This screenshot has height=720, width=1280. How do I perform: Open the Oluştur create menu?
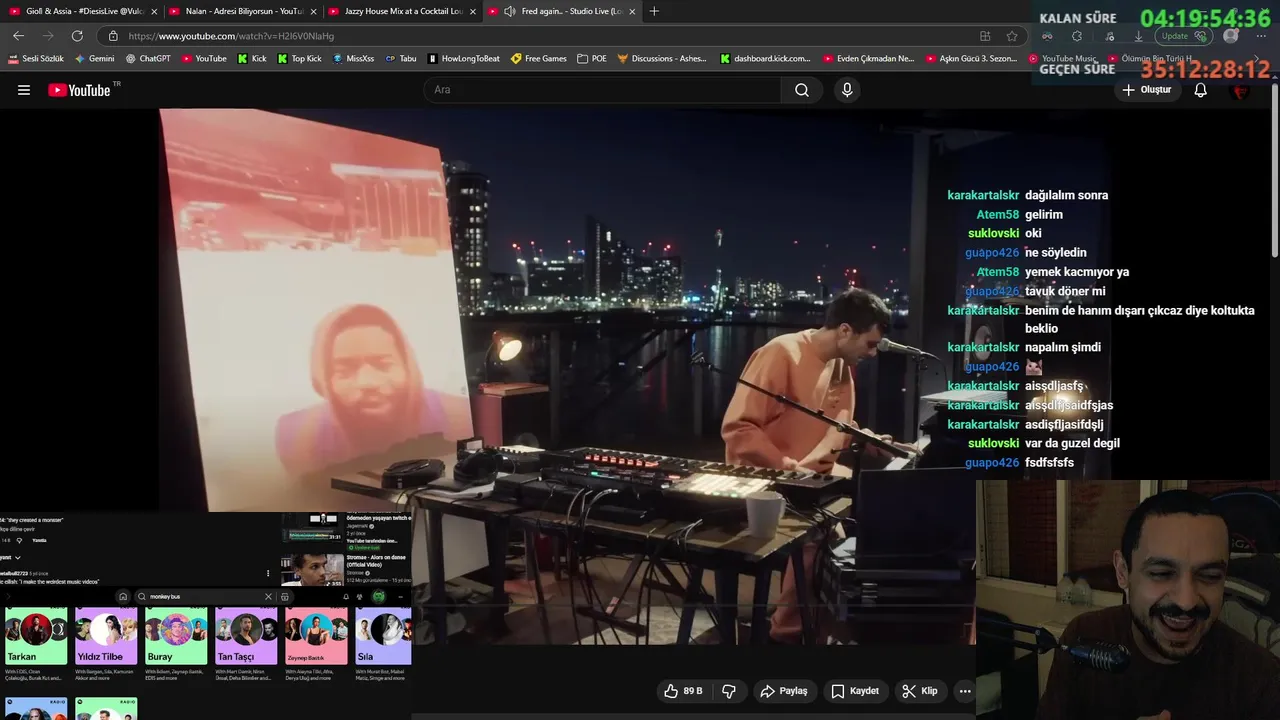coord(1146,90)
